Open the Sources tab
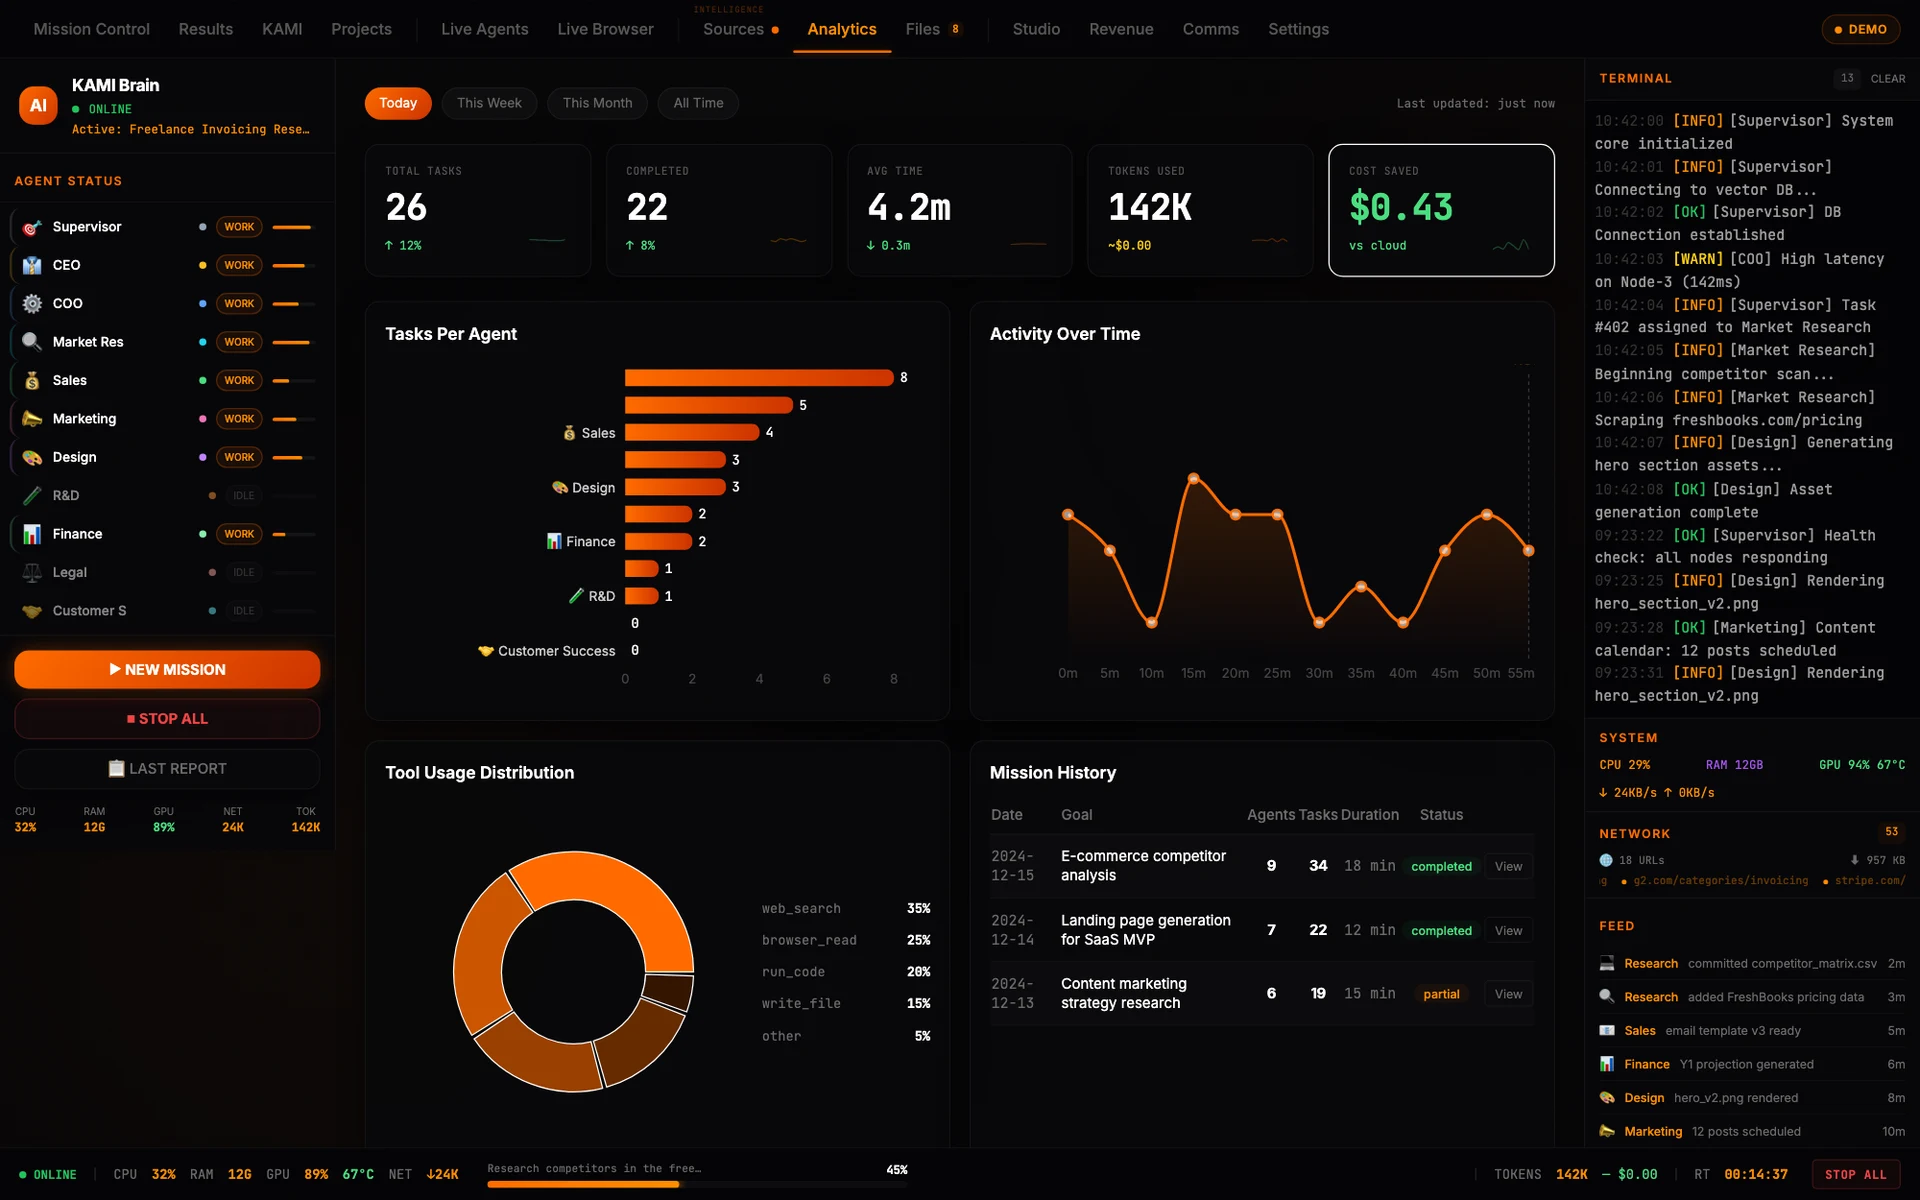This screenshot has height=1200, width=1920. point(740,29)
